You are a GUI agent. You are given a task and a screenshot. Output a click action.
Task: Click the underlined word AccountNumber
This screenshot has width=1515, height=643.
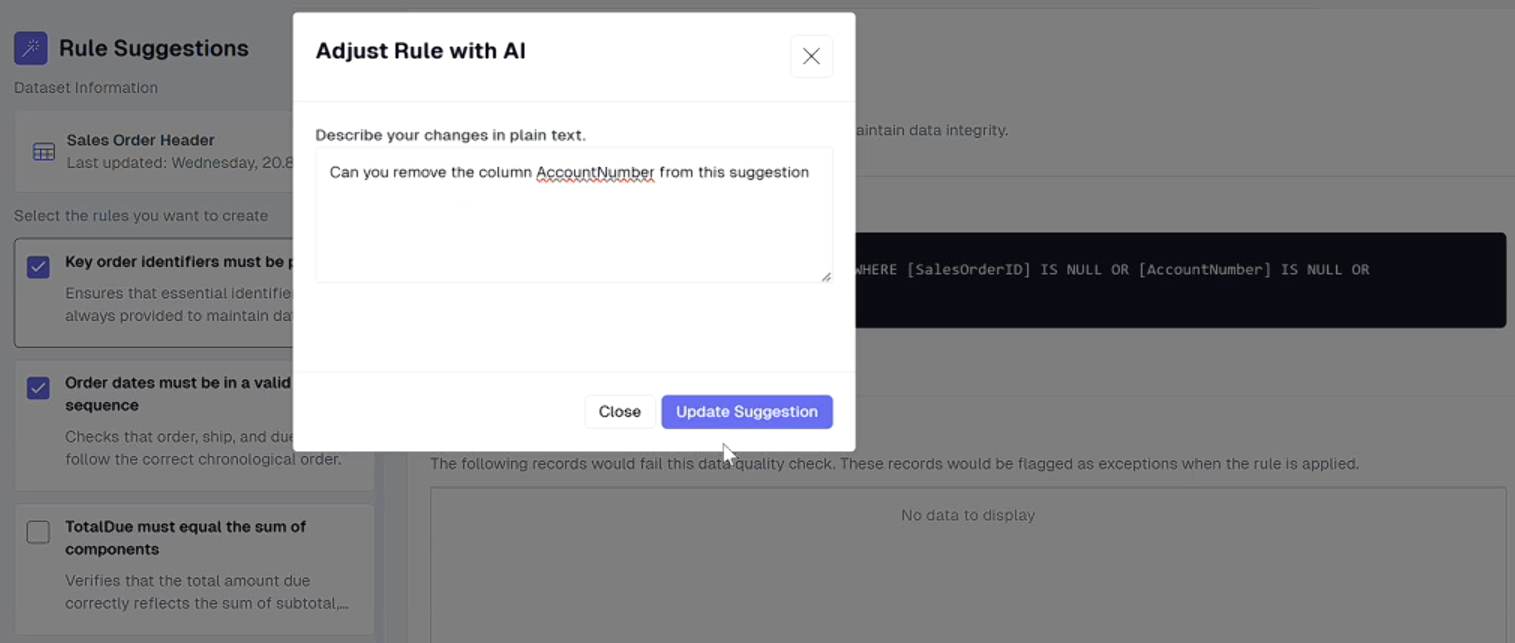pyautogui.click(x=595, y=172)
